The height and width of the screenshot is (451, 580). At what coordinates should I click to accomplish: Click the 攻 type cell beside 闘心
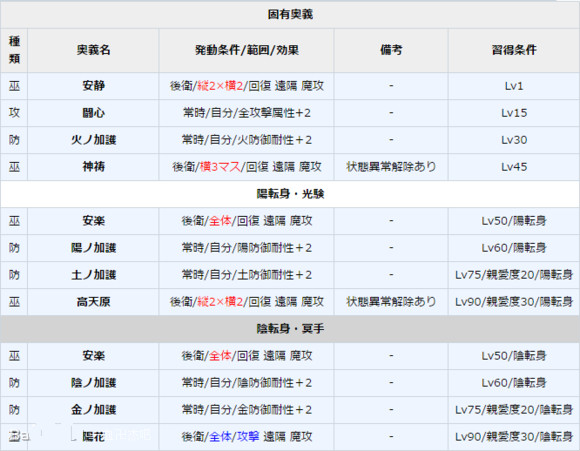[x=14, y=113]
